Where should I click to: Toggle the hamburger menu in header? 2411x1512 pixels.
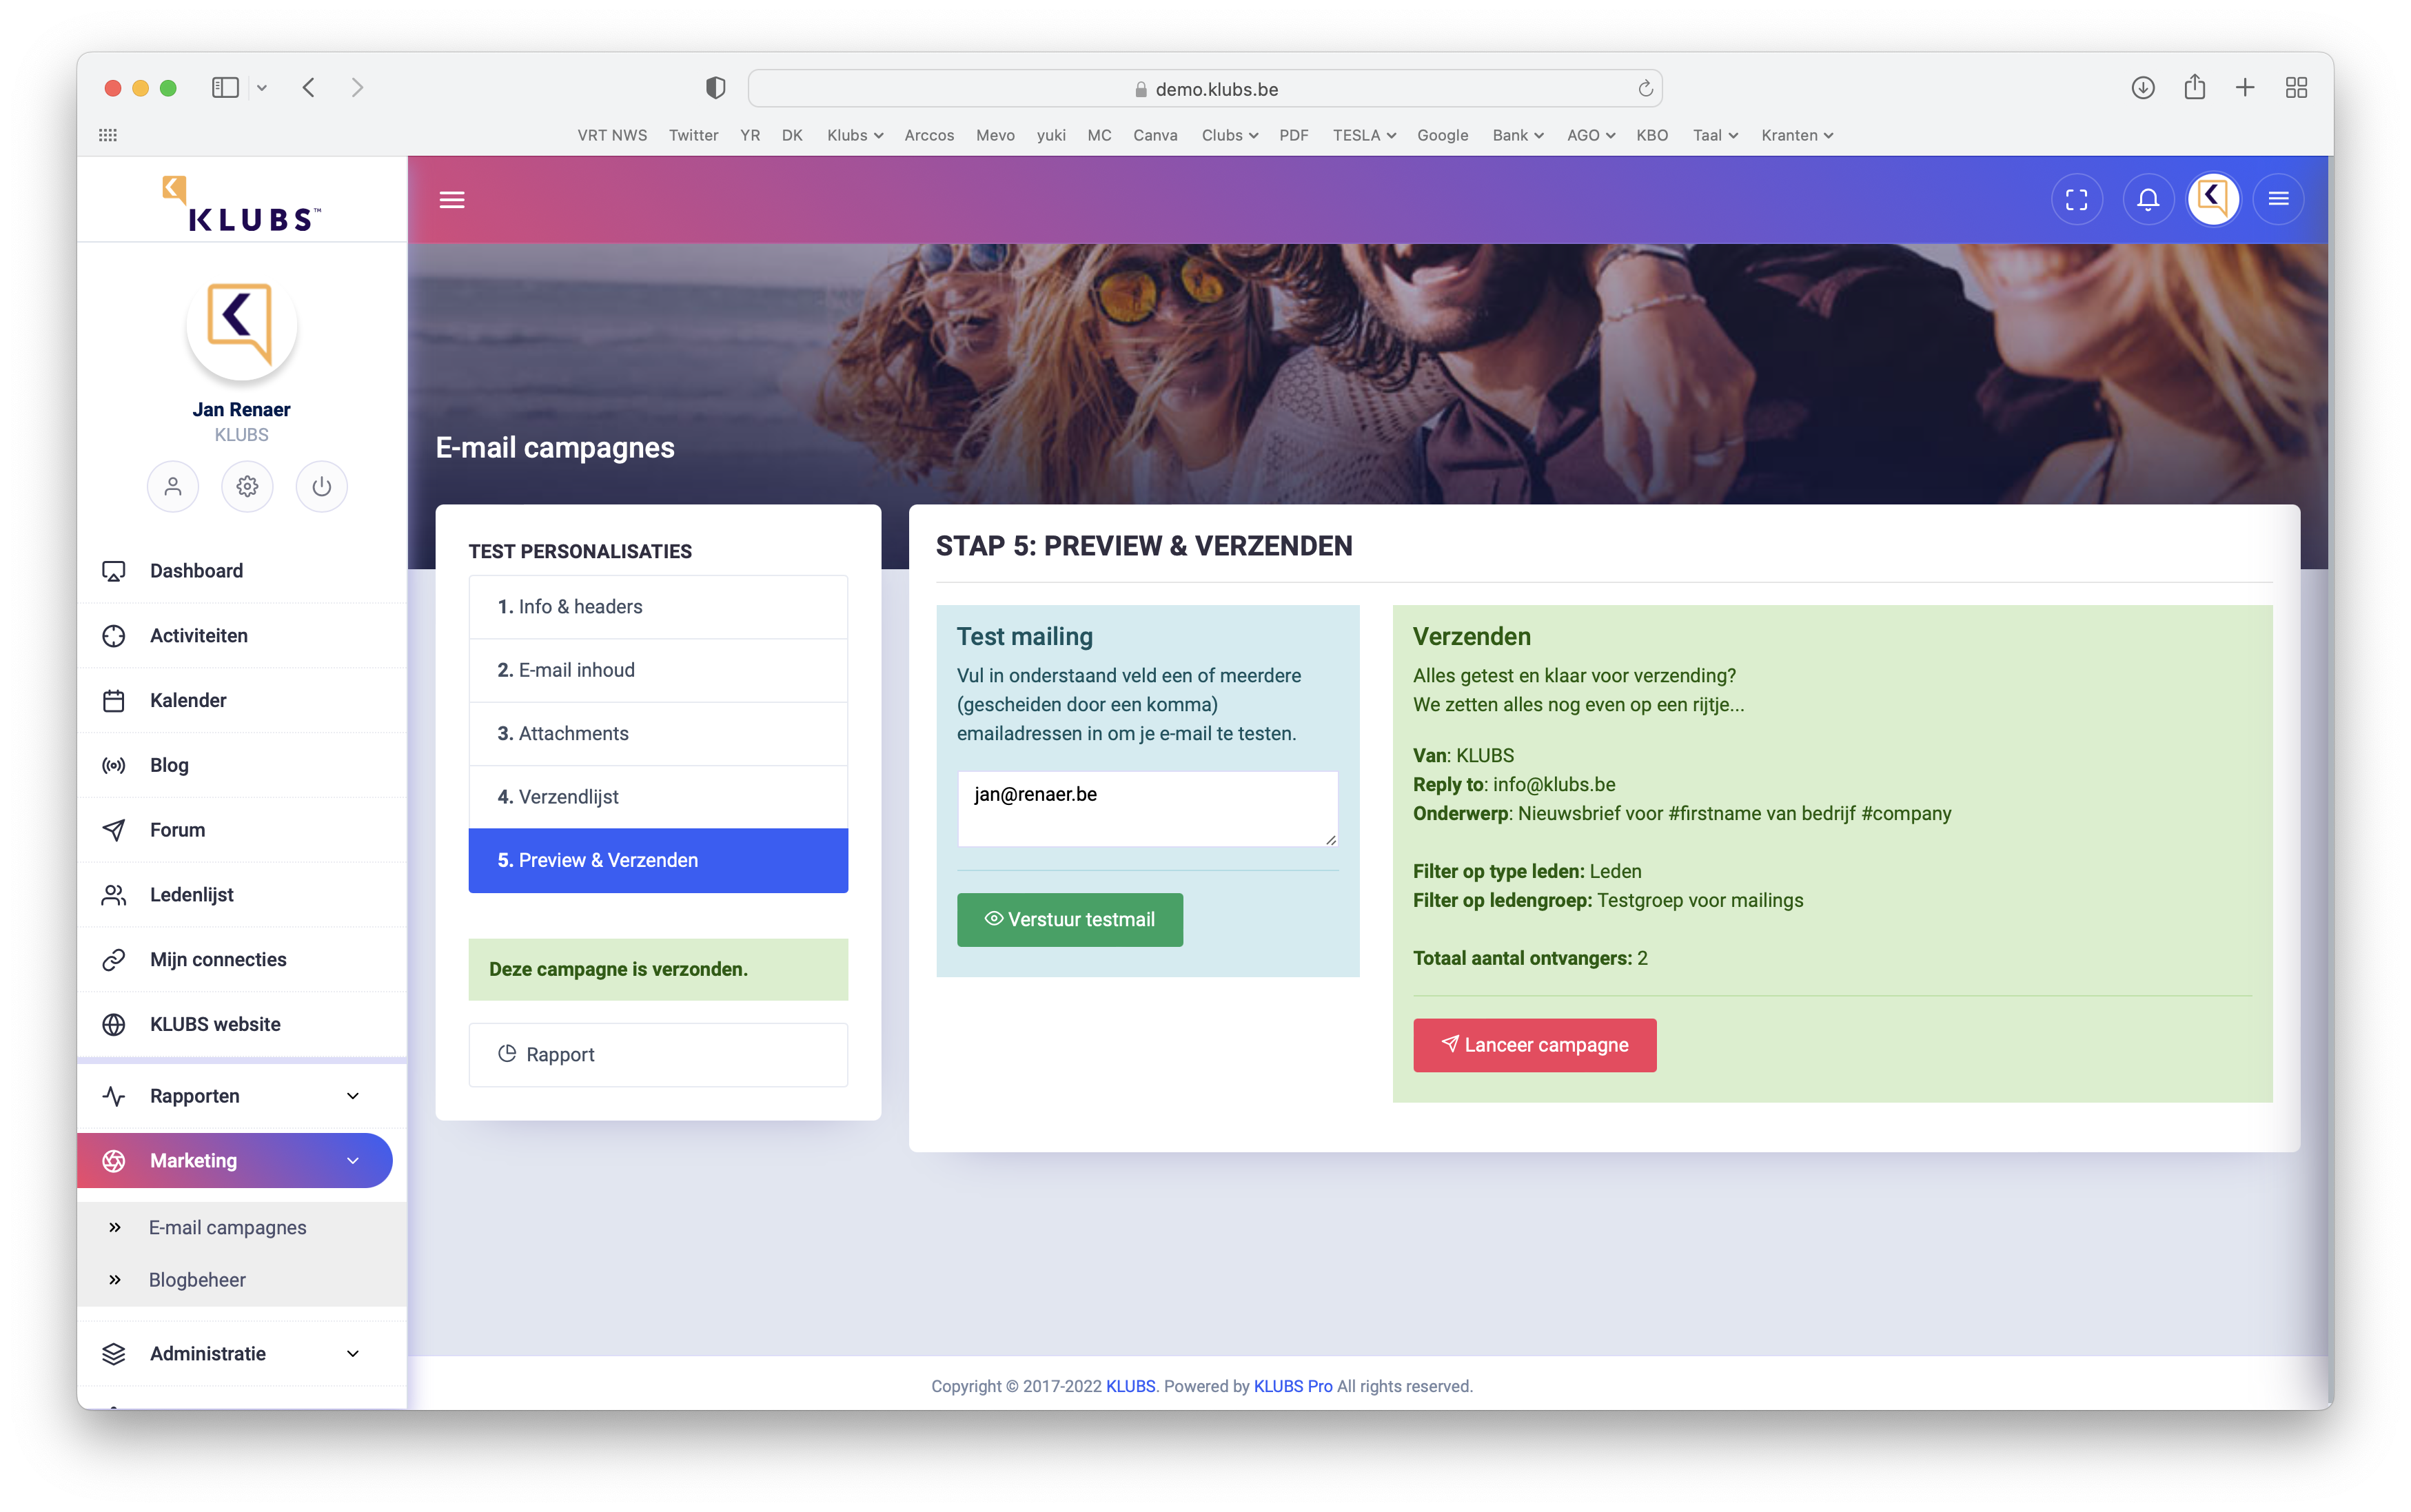(452, 200)
